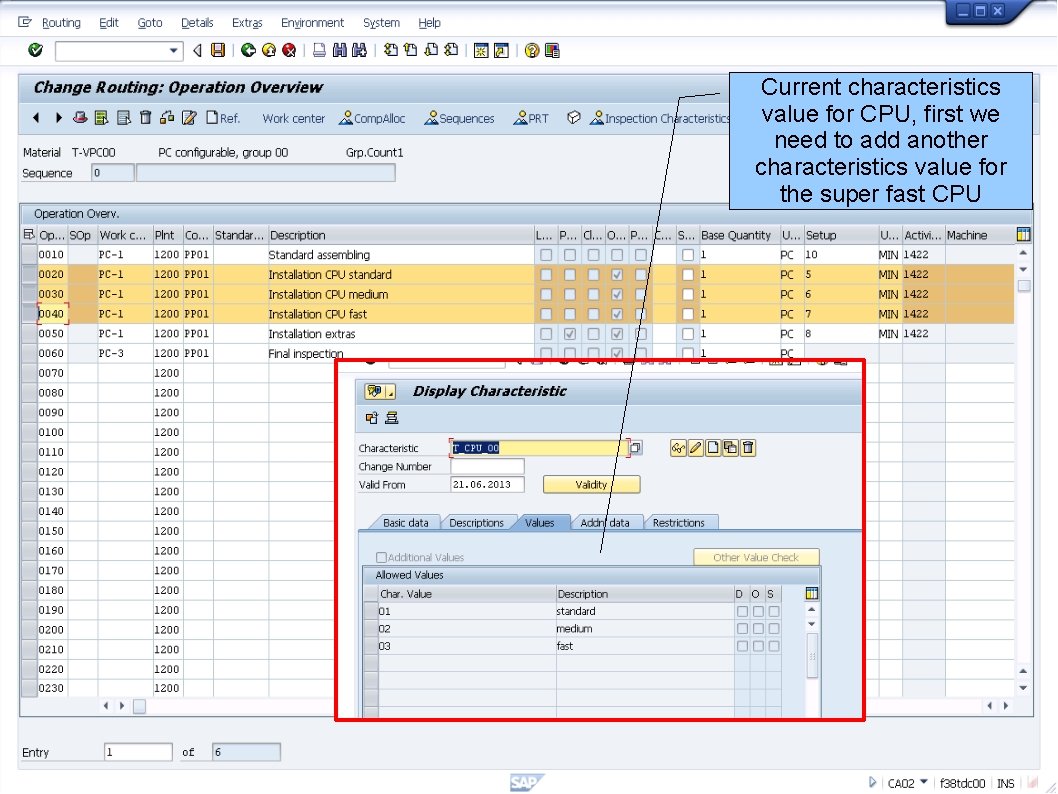Check the D box for Char. Value 01
The height and width of the screenshot is (794, 1058).
pyautogui.click(x=740, y=610)
